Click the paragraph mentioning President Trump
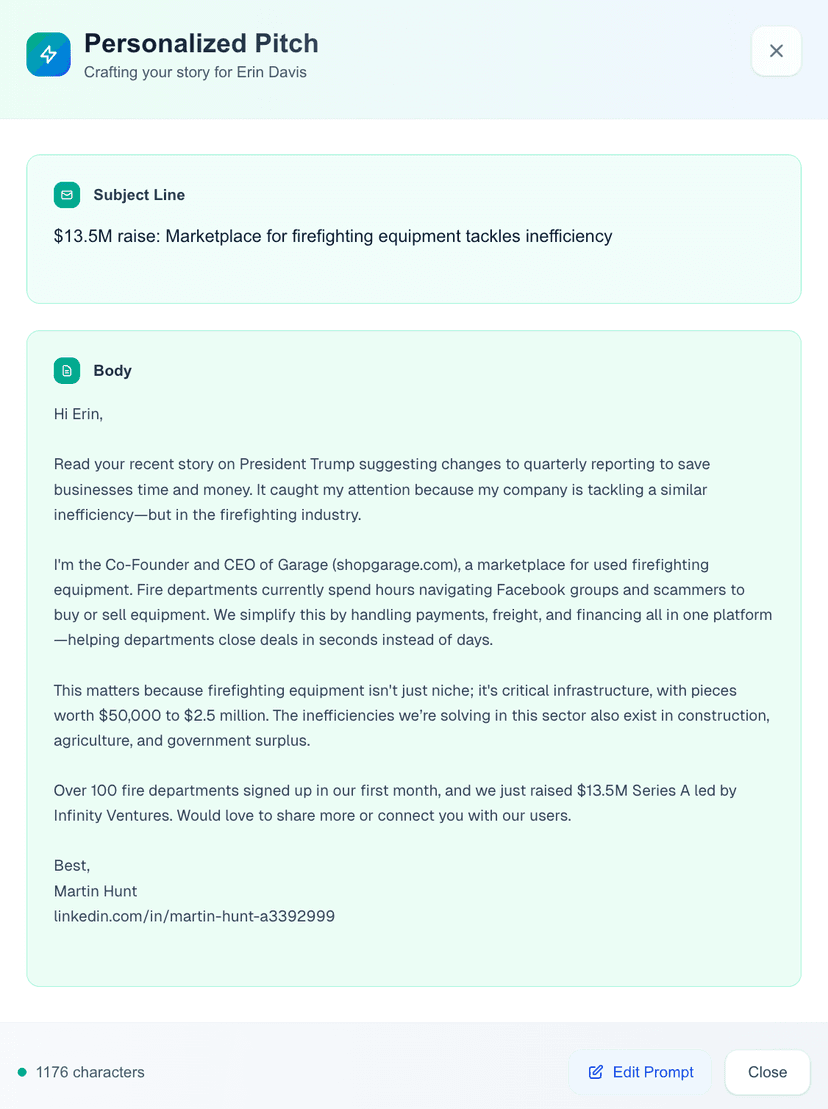828x1109 pixels. [x=382, y=489]
